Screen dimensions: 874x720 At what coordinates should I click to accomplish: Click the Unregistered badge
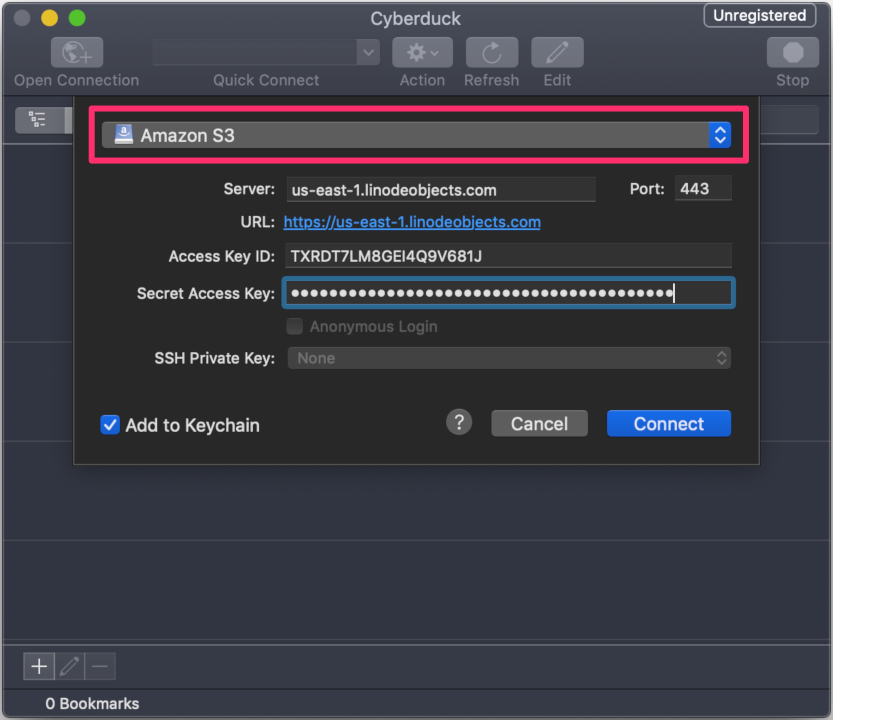point(759,15)
